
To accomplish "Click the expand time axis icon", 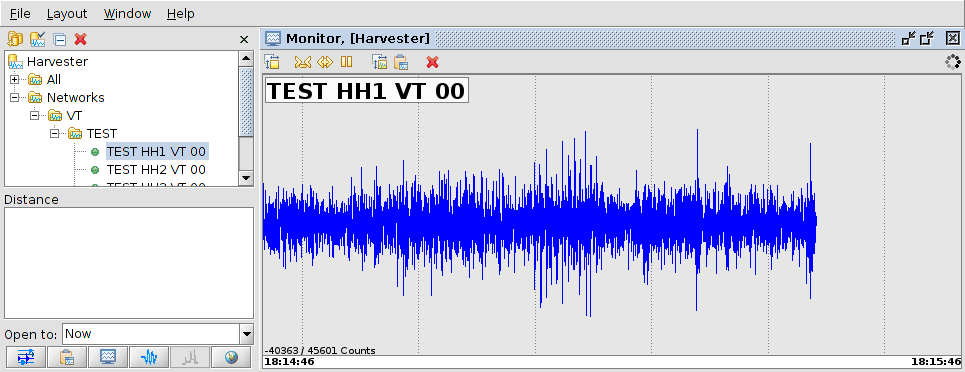I will (325, 62).
